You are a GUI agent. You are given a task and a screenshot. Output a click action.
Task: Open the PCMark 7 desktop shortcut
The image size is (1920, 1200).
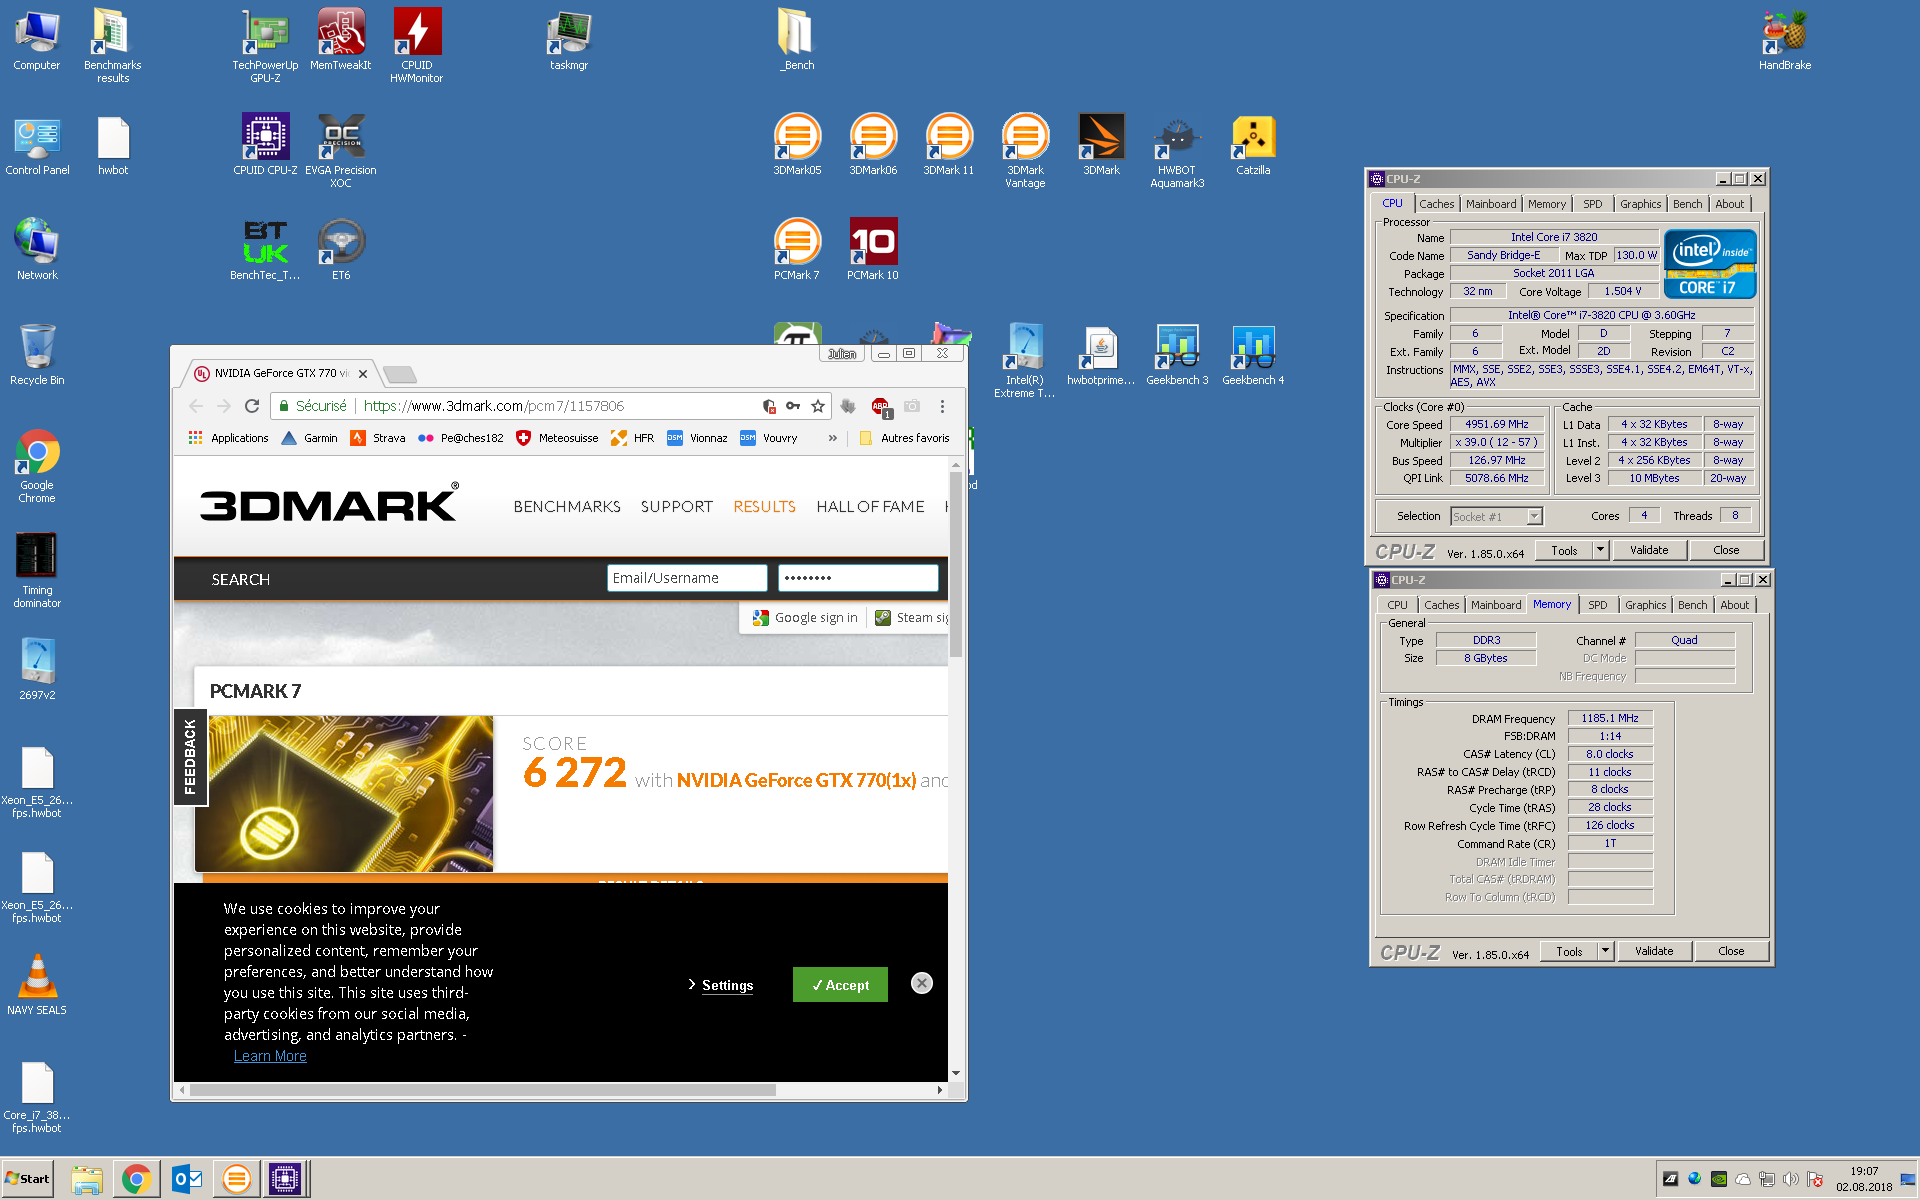(x=797, y=249)
